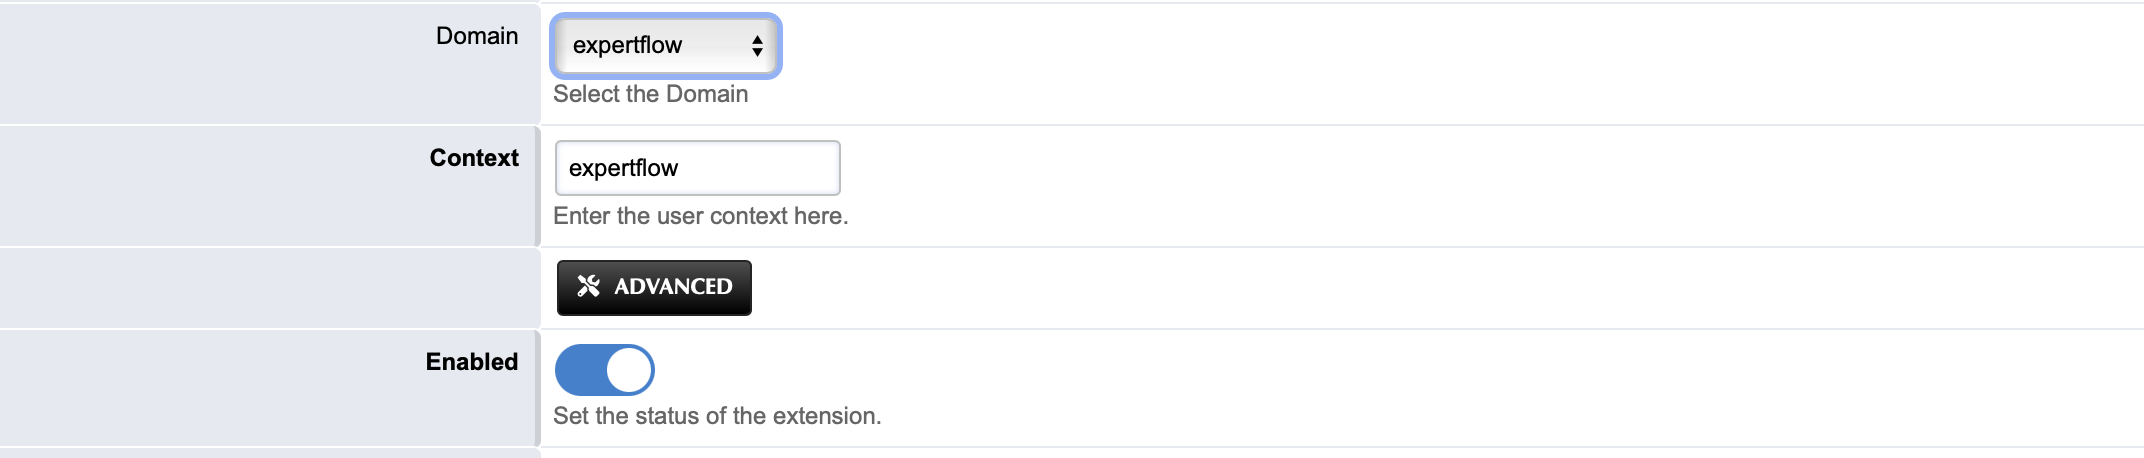
Task: Click the empty space right of the Context field
Action: (1400, 168)
